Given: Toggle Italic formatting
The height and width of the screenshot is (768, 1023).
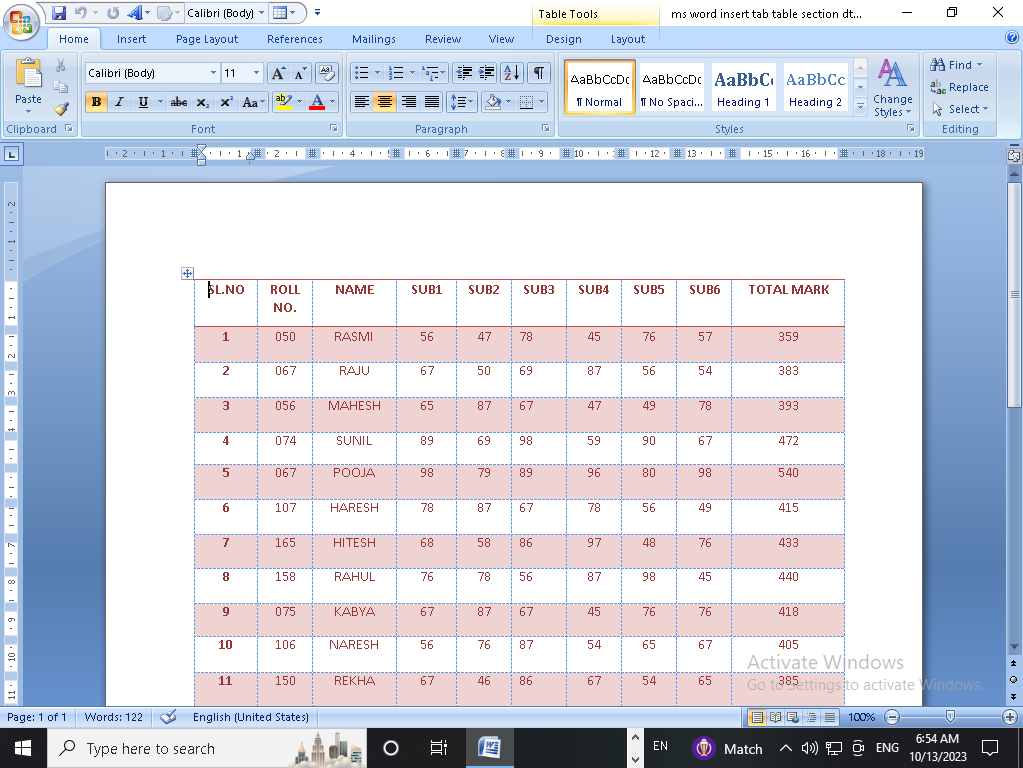Looking at the screenshot, I should [120, 102].
